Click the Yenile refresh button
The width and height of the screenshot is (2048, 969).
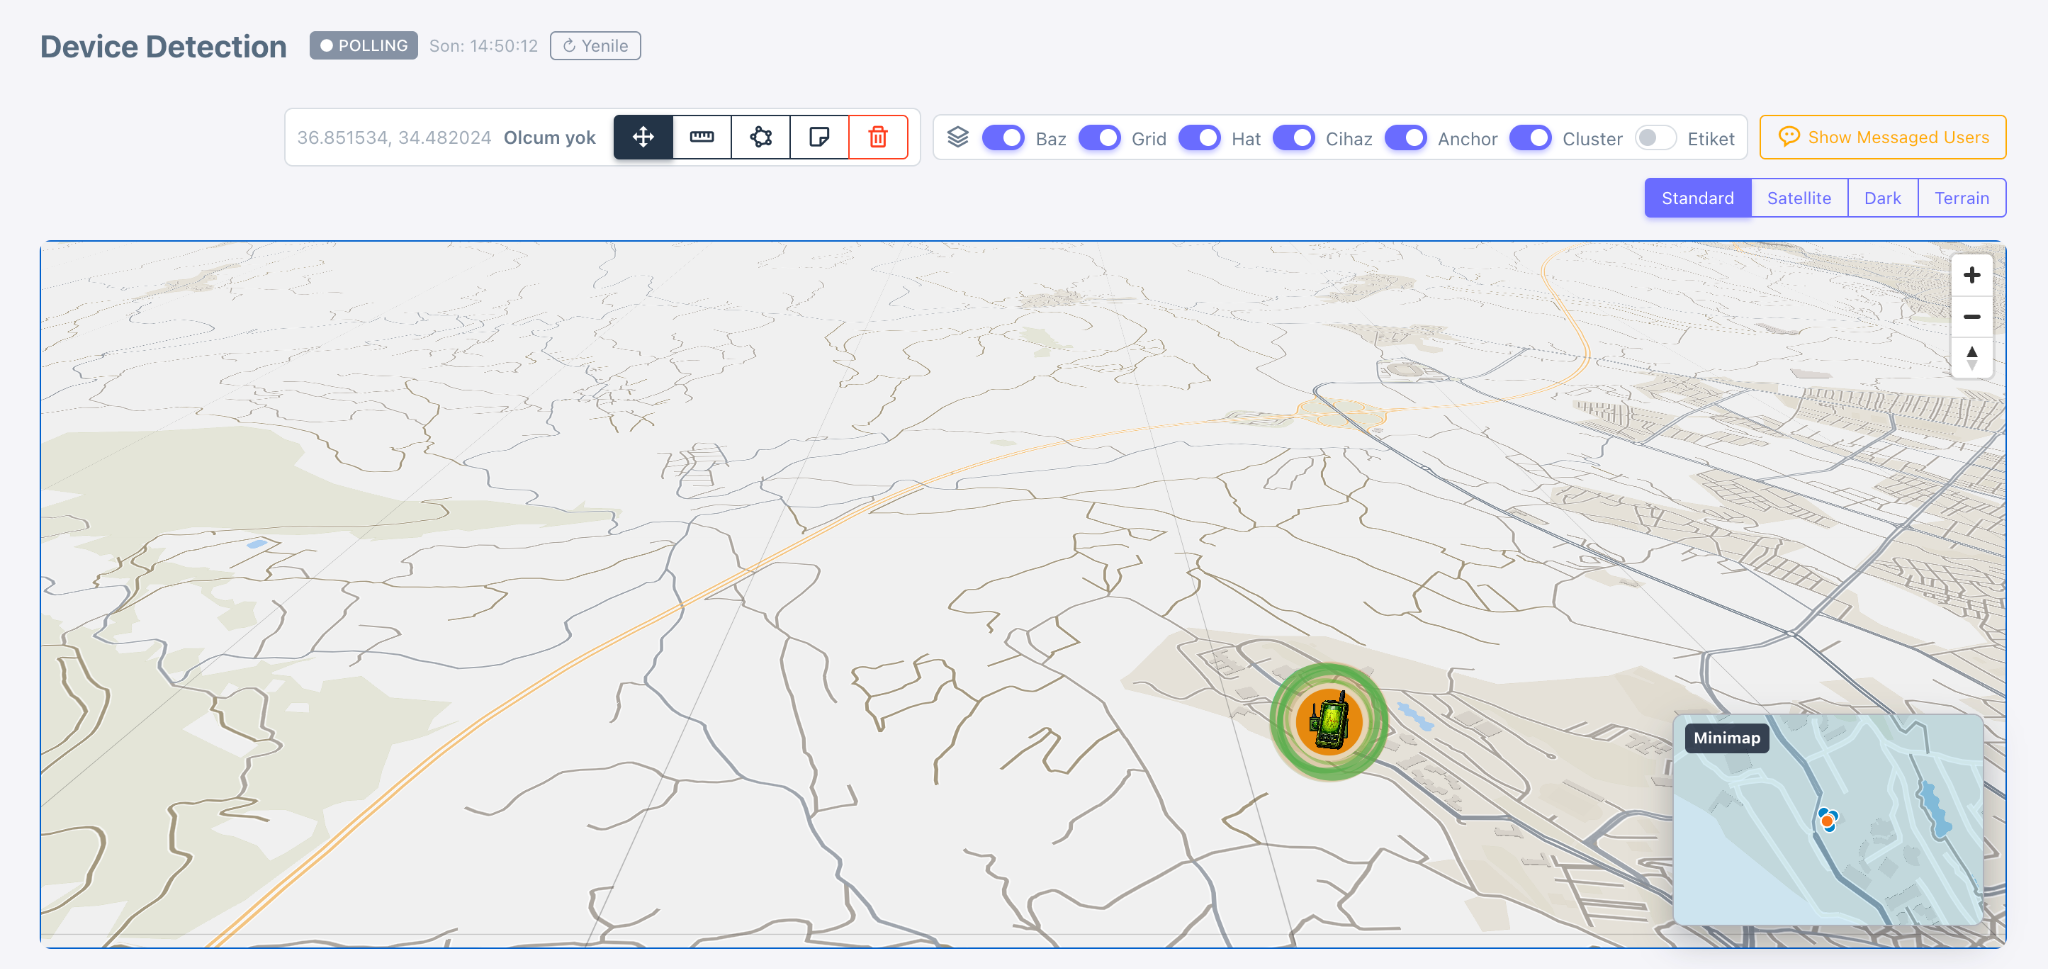coord(595,46)
